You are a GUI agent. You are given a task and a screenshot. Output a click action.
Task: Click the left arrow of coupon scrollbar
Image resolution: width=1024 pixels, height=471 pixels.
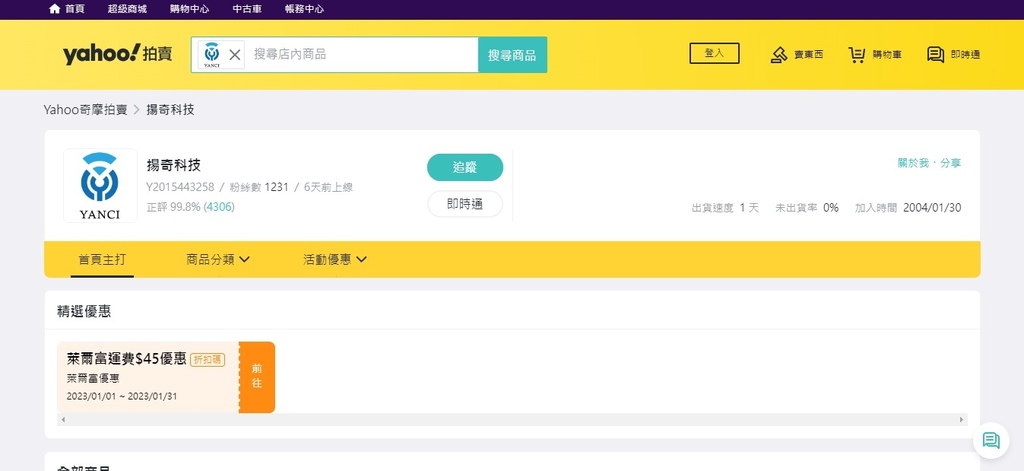point(63,419)
